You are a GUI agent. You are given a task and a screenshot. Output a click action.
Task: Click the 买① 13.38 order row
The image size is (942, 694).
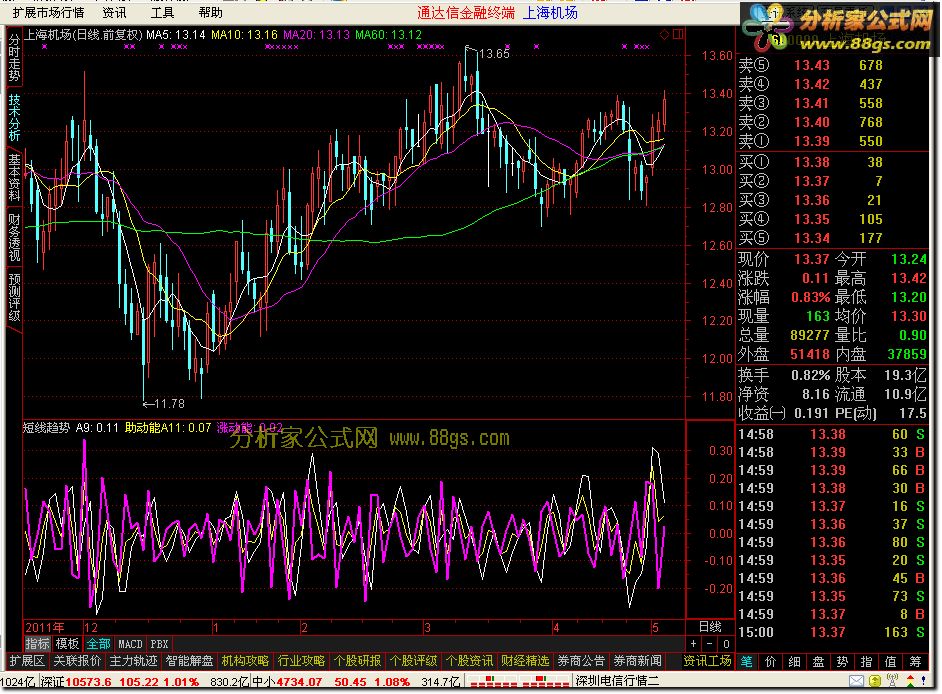click(833, 162)
